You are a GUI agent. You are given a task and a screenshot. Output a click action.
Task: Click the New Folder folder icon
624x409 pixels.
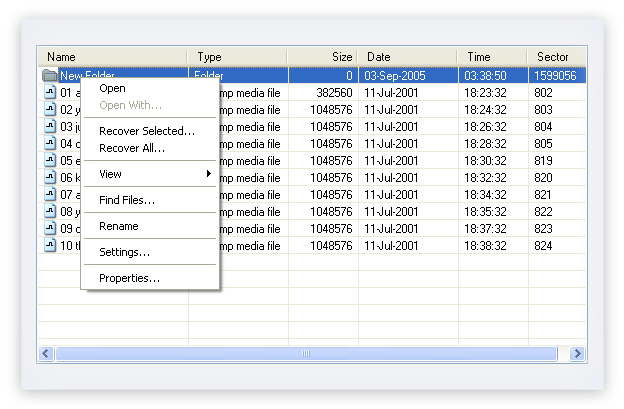[49, 75]
